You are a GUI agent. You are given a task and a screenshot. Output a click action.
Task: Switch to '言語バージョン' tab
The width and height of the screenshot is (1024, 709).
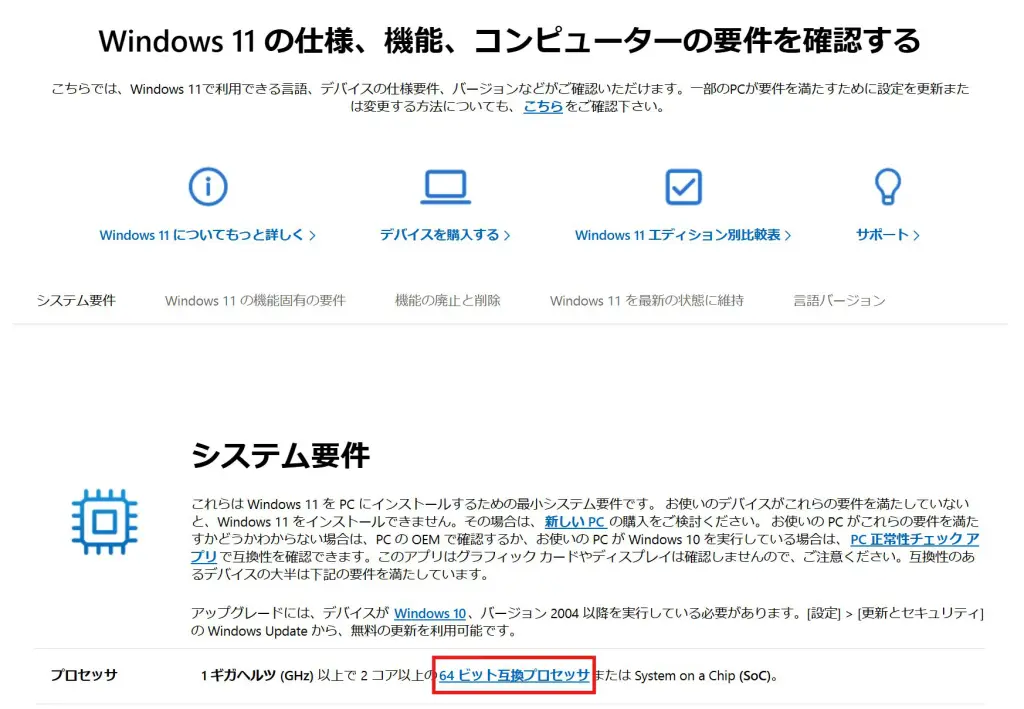point(839,300)
